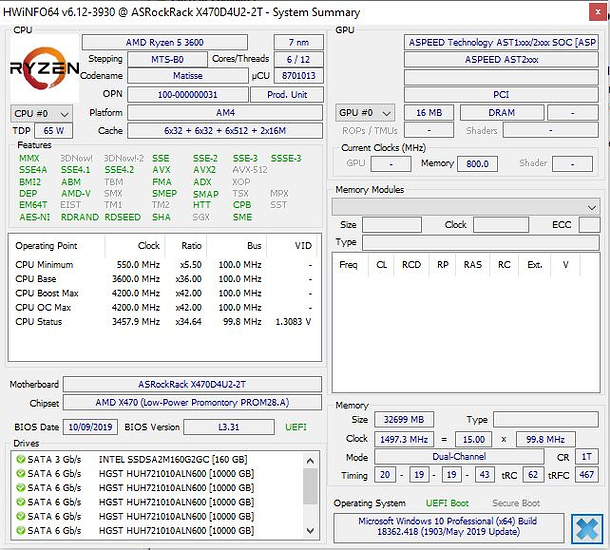Click the blue X close icon at bottom right
This screenshot has width=610, height=550.
pos(587,529)
